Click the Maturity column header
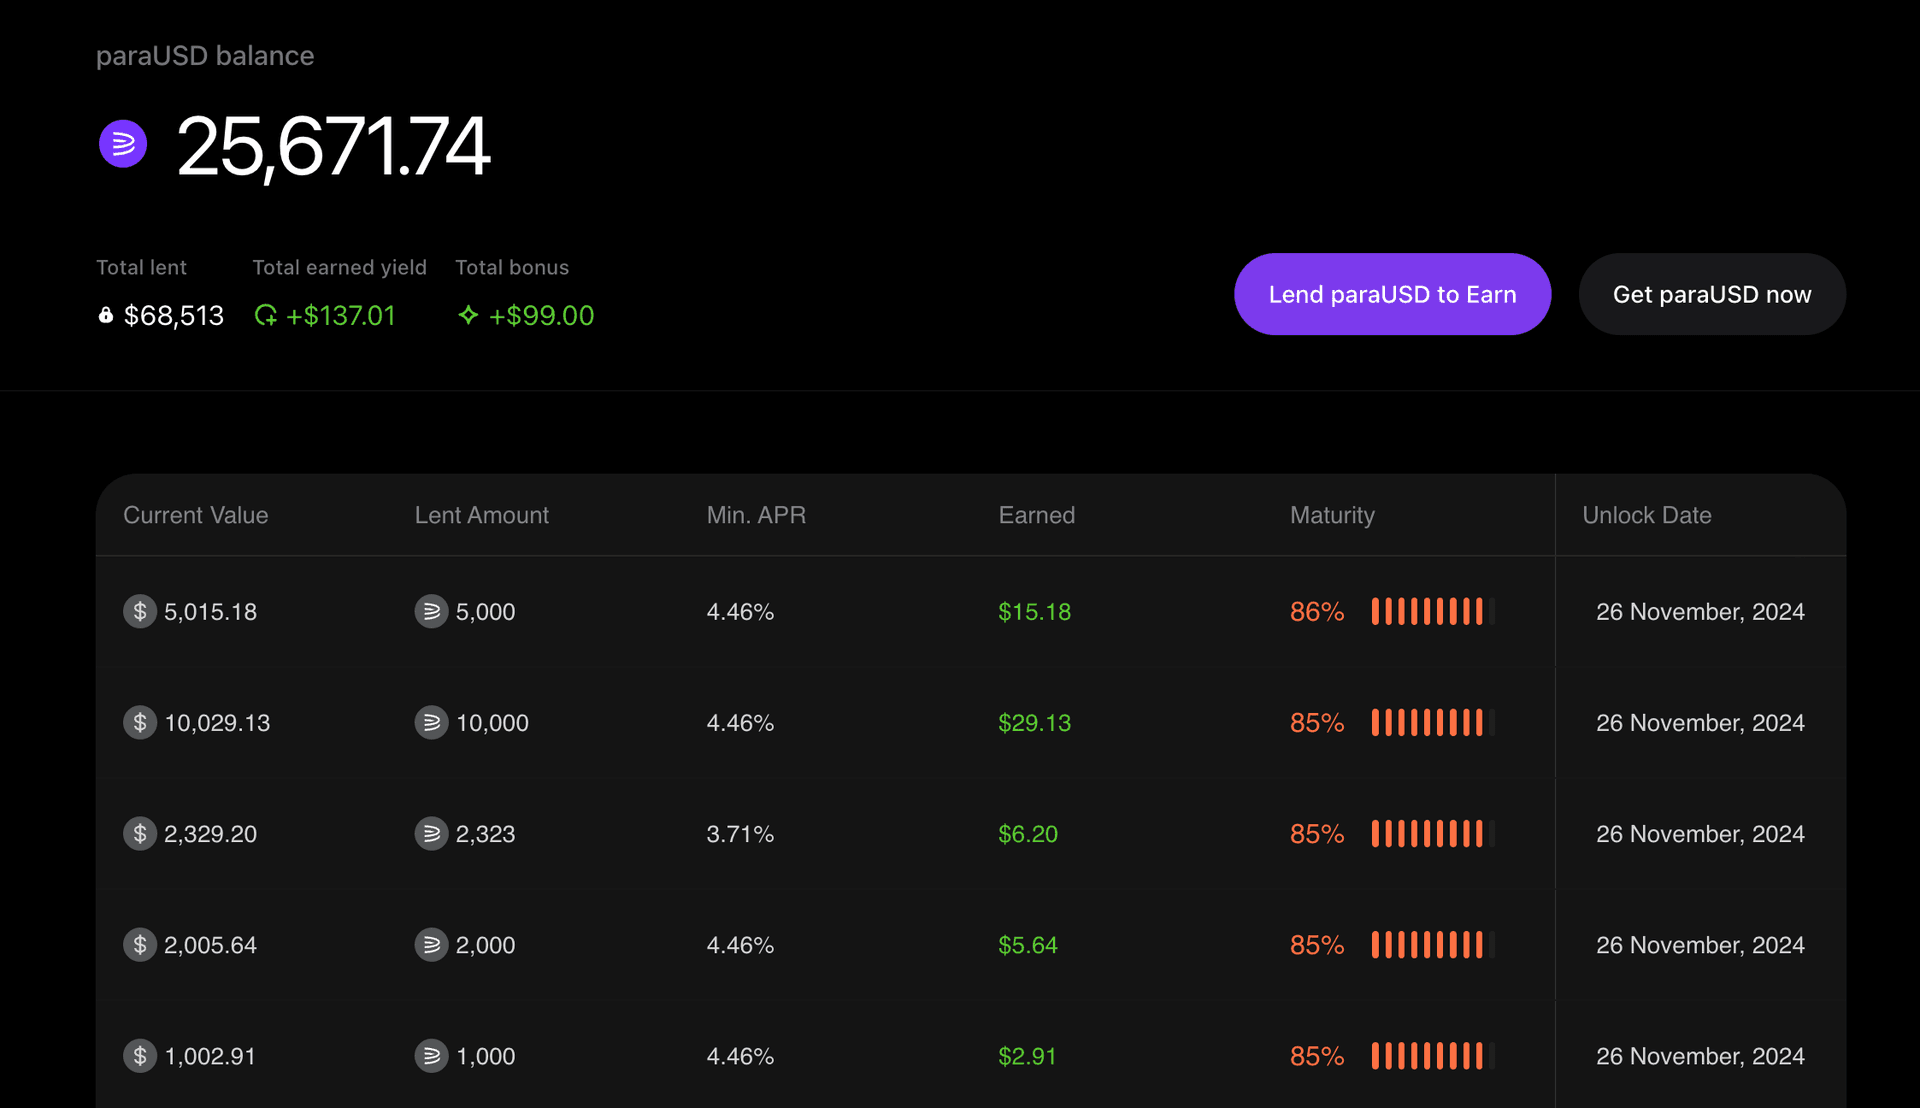Screen dimensions: 1920x1108 click(x=1332, y=515)
